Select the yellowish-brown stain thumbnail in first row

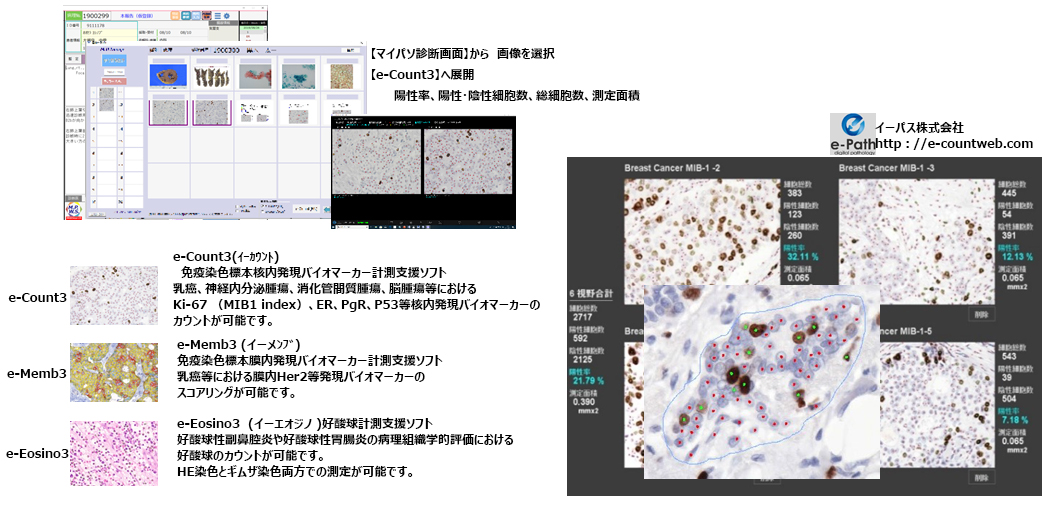coord(343,76)
